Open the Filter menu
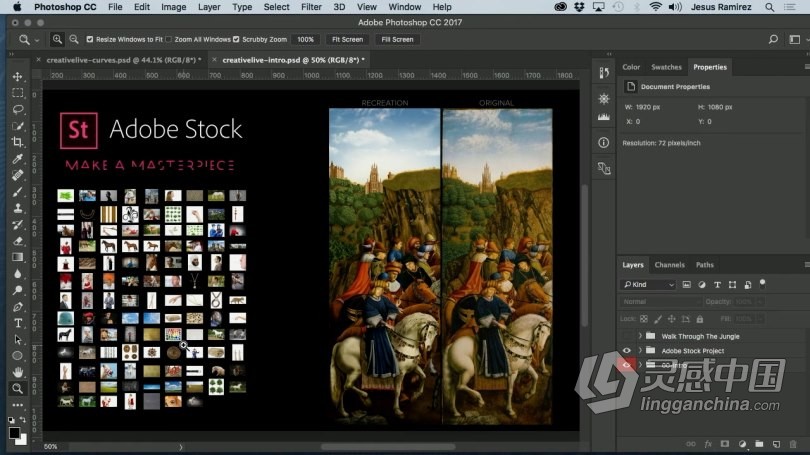 311,7
